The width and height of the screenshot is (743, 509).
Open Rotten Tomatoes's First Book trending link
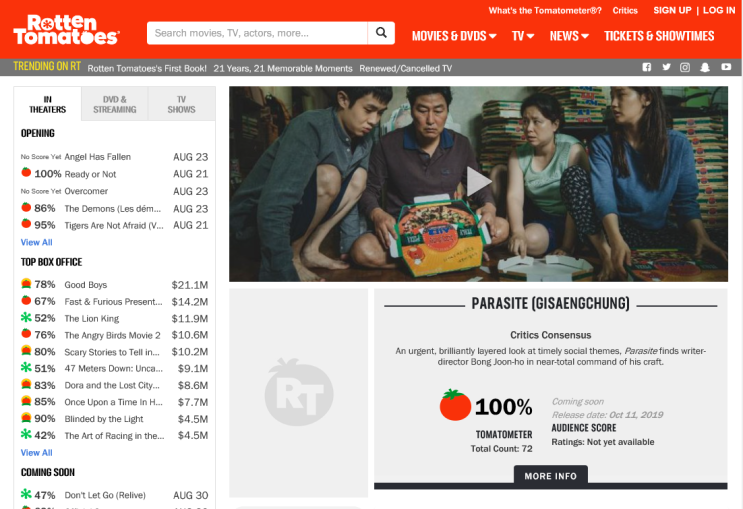click(x=147, y=68)
